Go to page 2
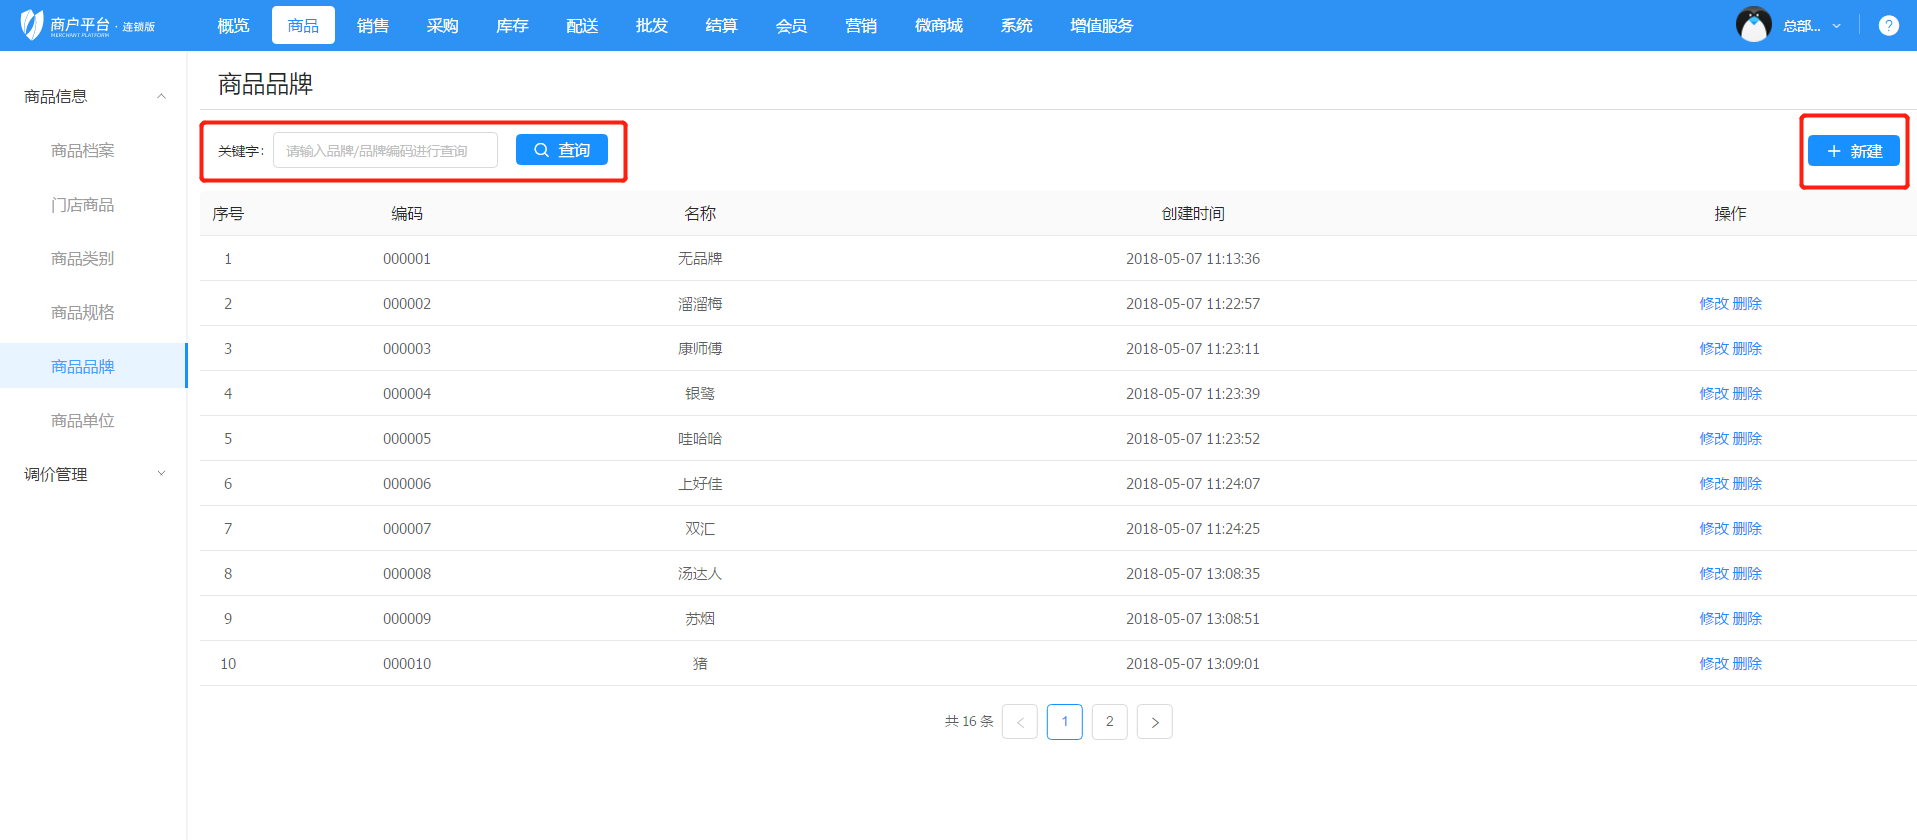1917x840 pixels. coord(1109,722)
